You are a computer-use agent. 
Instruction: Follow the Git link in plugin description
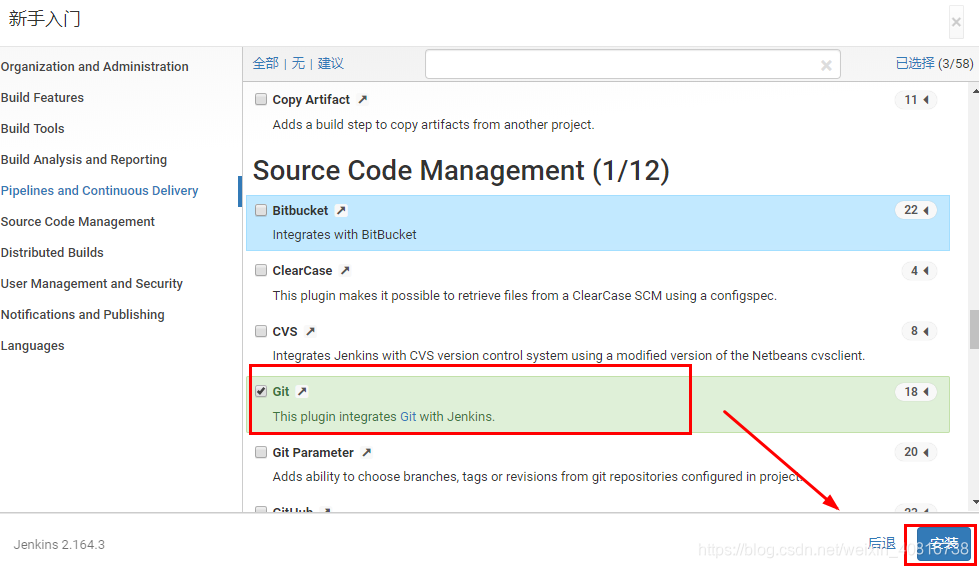408,416
